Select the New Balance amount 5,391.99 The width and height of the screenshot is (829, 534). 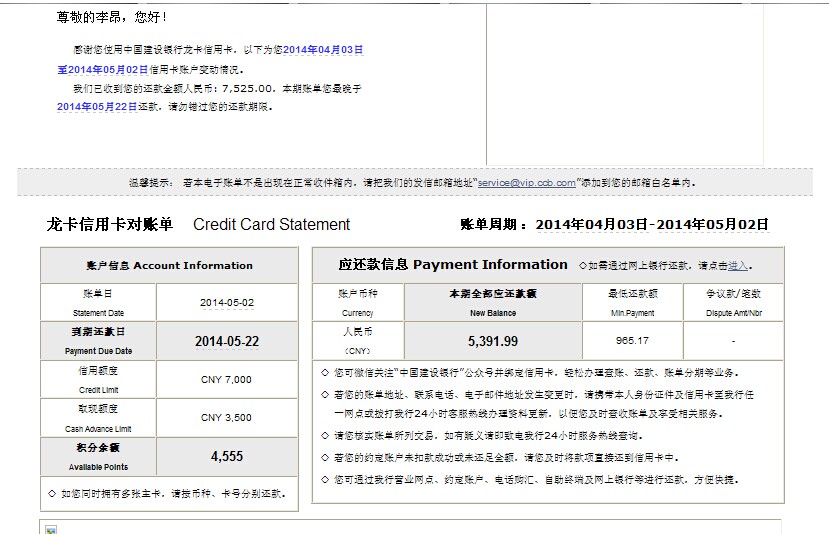click(493, 341)
